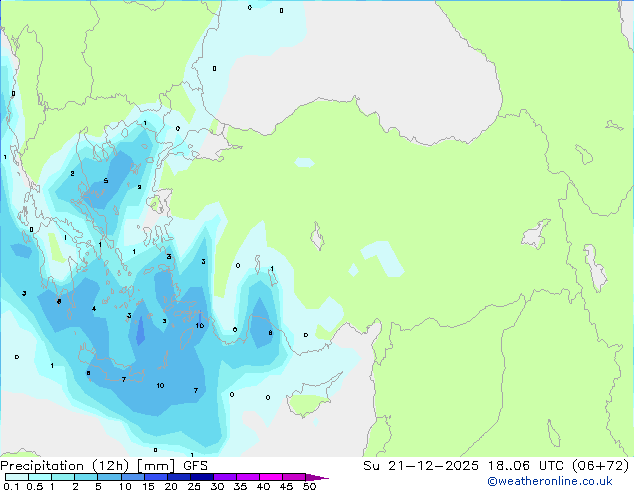This screenshot has height=490, width=634.
Task: Click the 25–30 mm dark navy swatch
Action: pyautogui.click(x=202, y=477)
